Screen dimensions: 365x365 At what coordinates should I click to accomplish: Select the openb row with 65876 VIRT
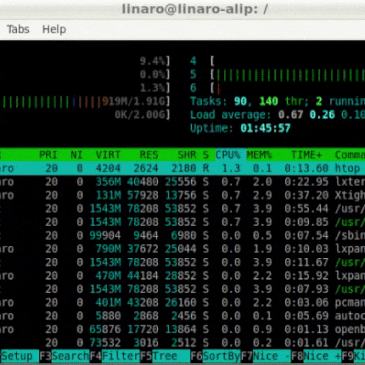(182, 329)
